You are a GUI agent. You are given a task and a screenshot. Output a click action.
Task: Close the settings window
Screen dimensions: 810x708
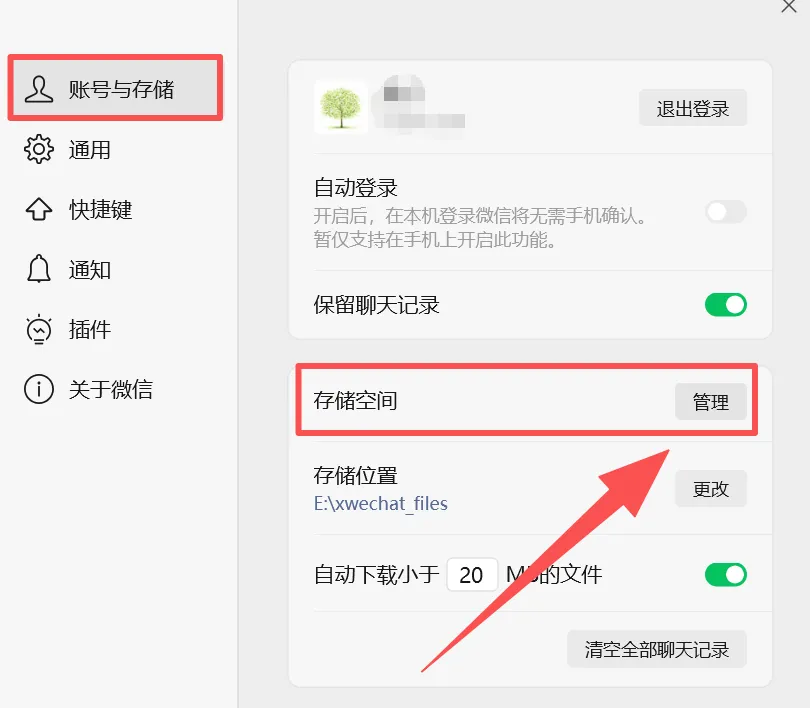[x=789, y=6]
